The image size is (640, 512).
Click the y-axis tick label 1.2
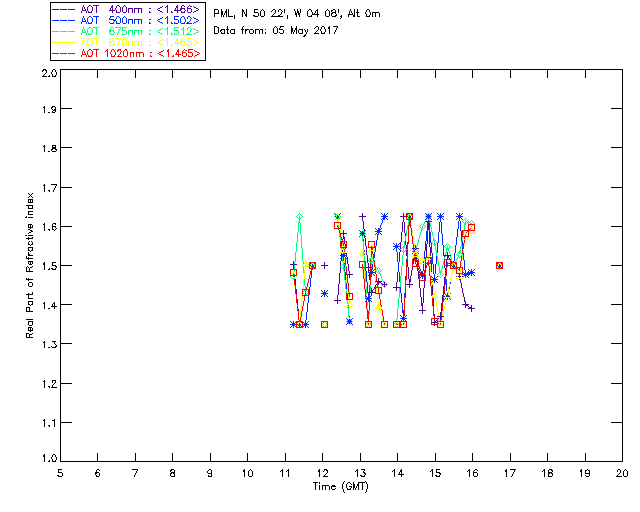49,384
